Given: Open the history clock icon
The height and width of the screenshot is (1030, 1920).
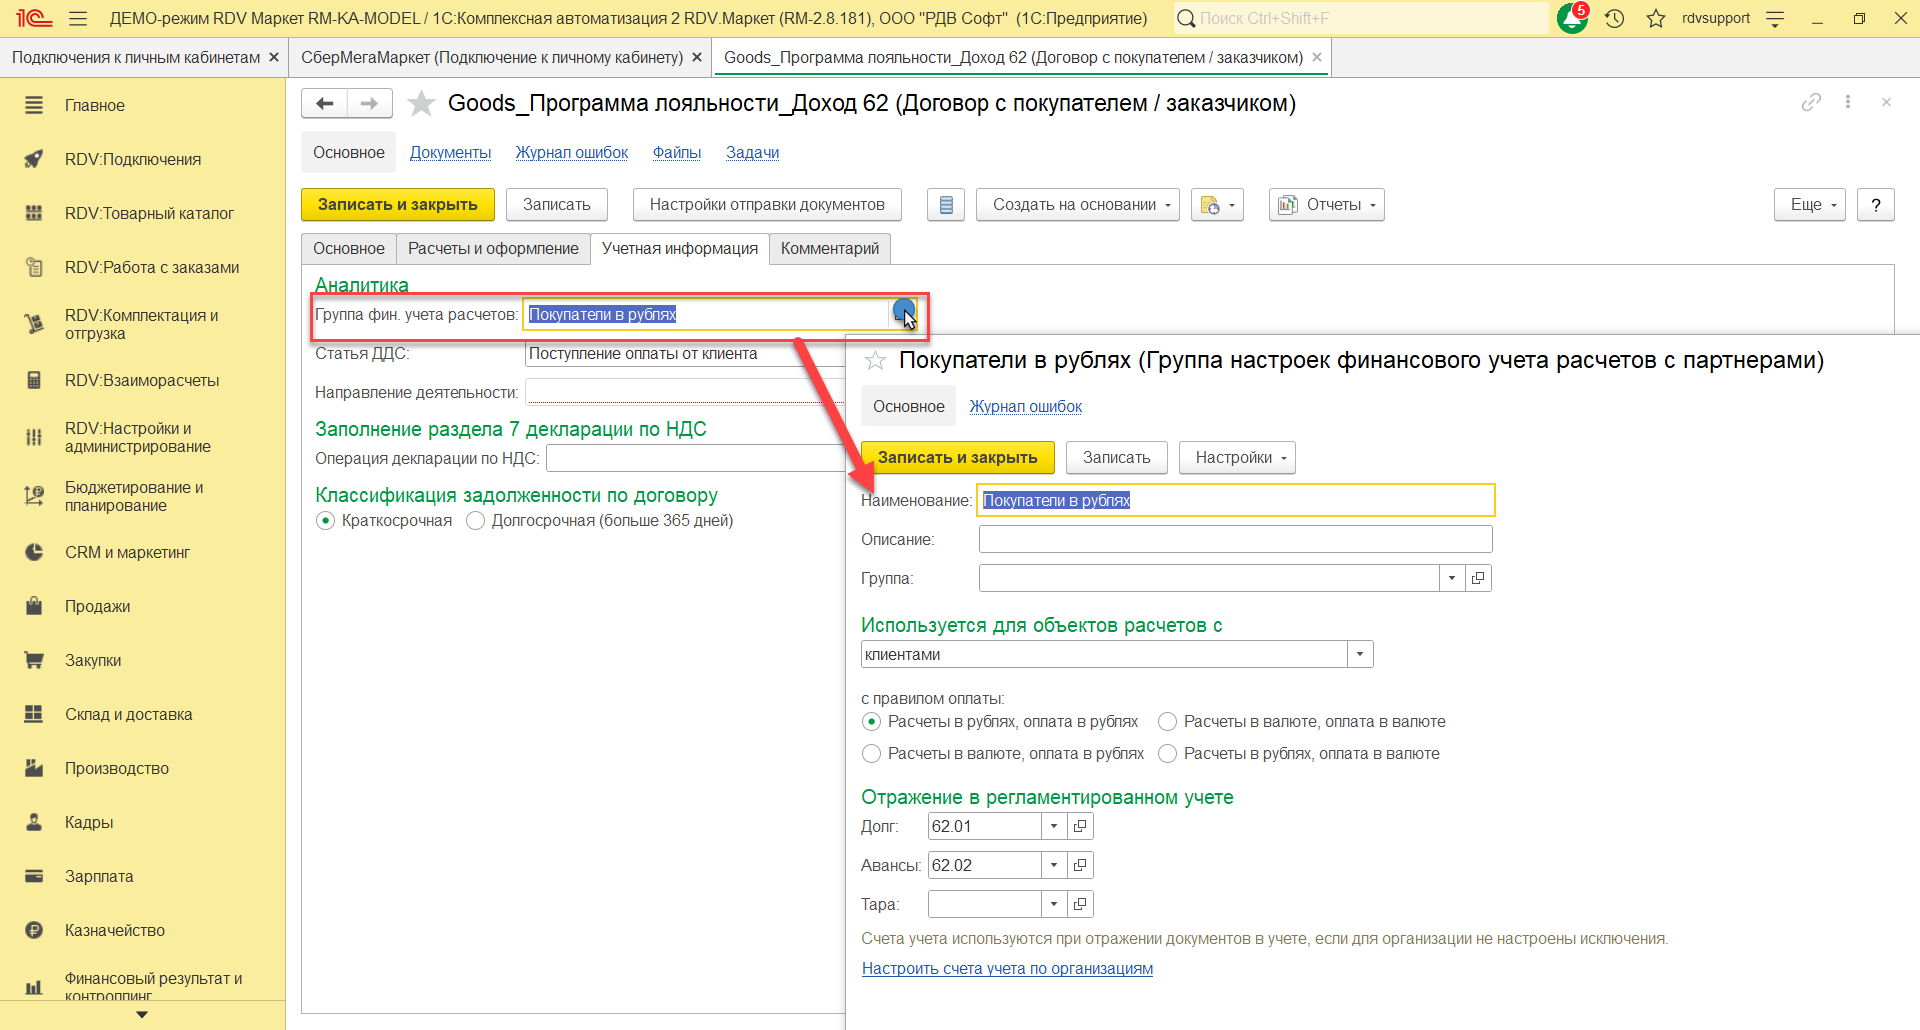Looking at the screenshot, I should [1614, 18].
